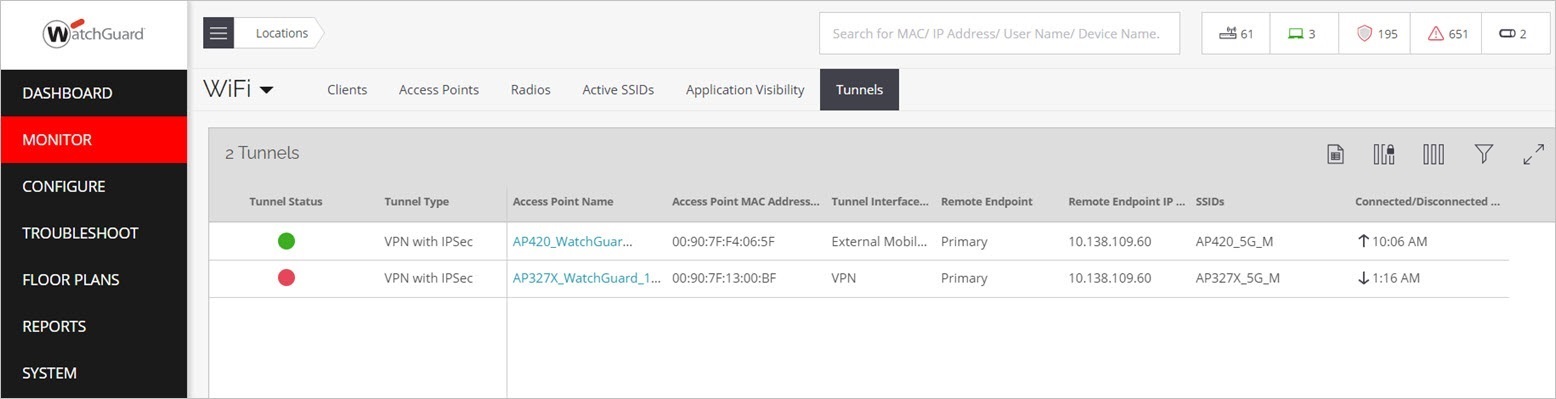Click VPN with IPSec in AP327X row
Image resolution: width=1556 pixels, height=399 pixels.
(x=429, y=278)
